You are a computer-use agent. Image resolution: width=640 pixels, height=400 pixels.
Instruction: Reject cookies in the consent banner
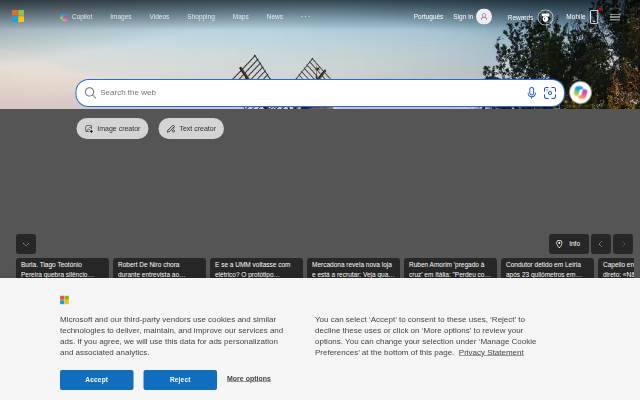coord(180,380)
